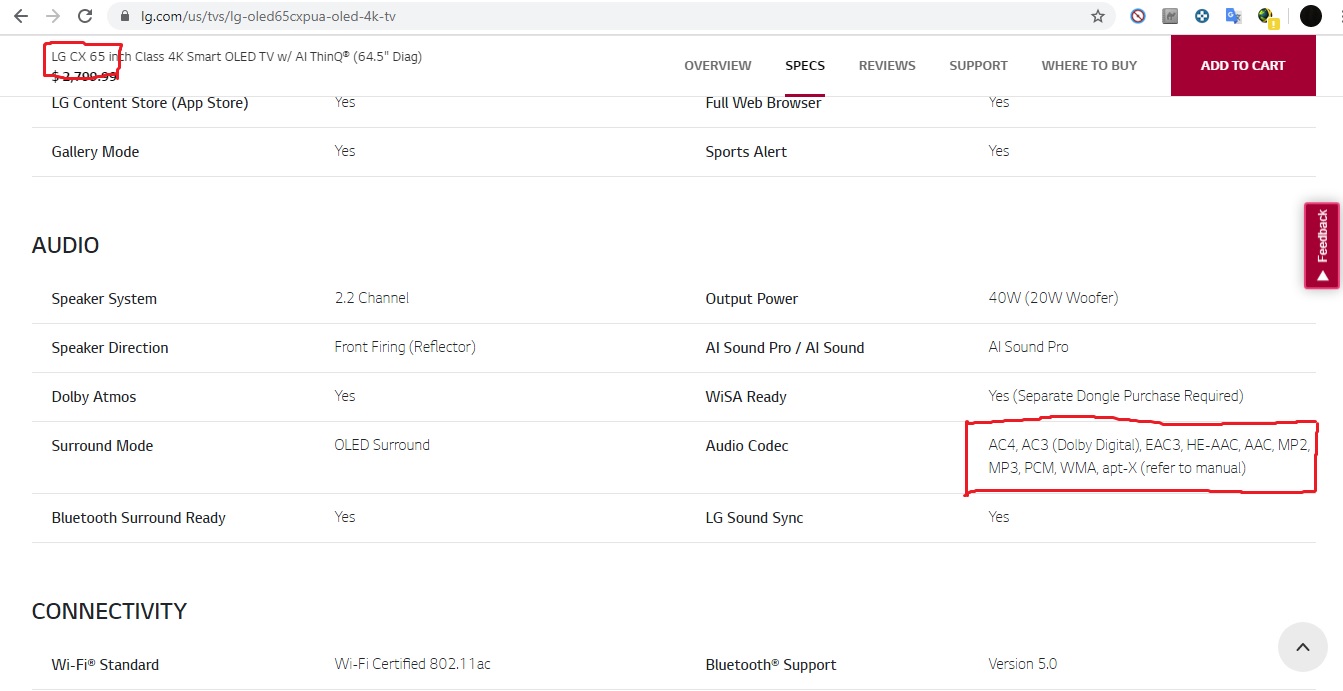Screen dimensions: 1343x691
Task: Open the Reviews tab
Action: [x=887, y=65]
